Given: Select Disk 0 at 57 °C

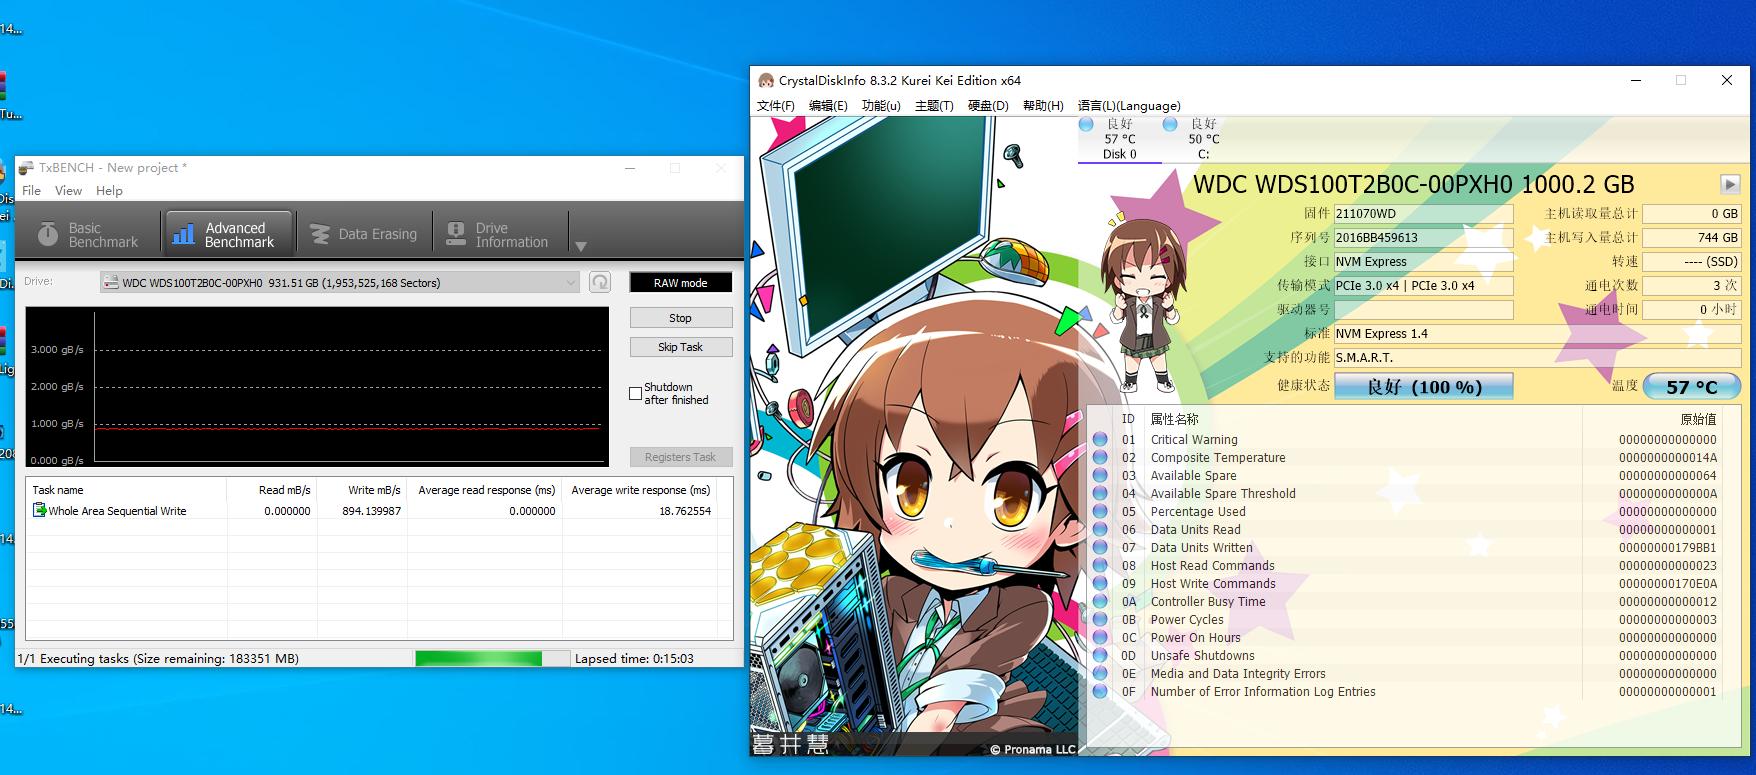Looking at the screenshot, I should 1119,139.
